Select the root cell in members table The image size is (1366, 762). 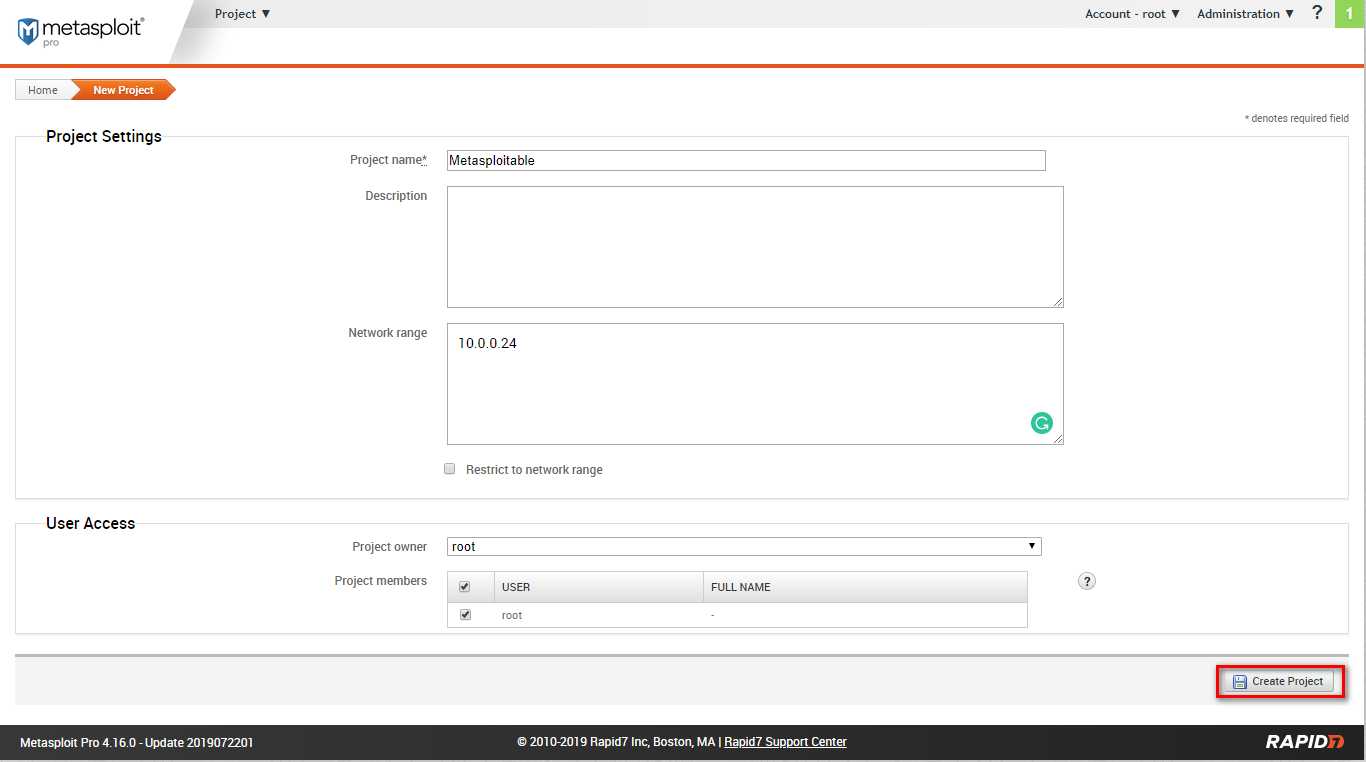[x=512, y=615]
